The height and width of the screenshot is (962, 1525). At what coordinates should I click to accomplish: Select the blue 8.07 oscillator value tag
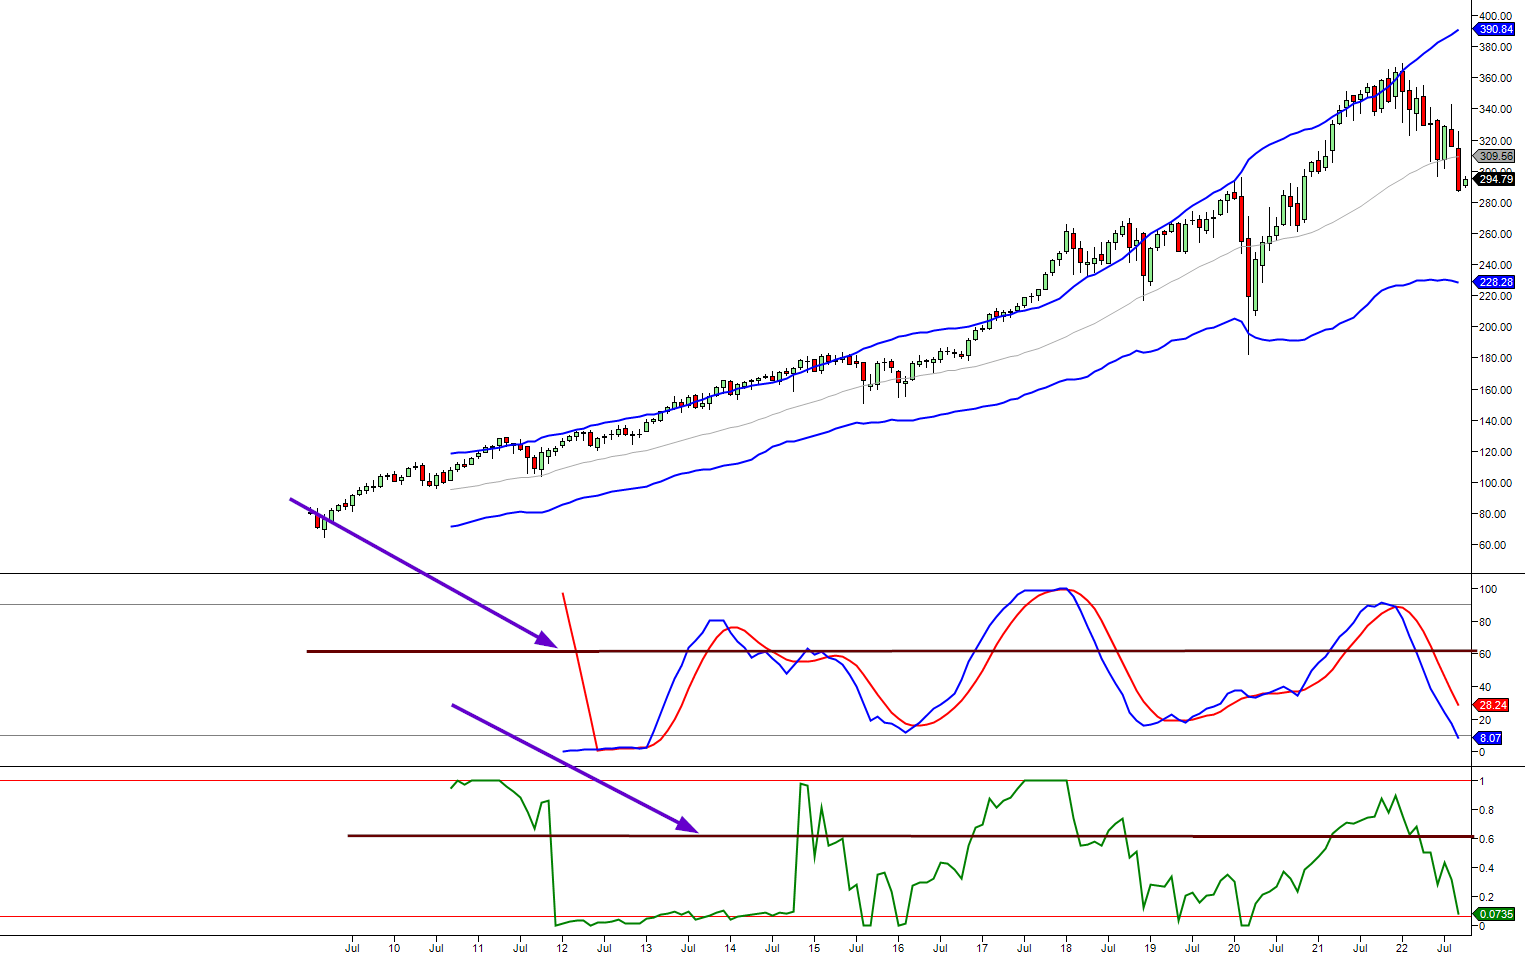tap(1490, 739)
